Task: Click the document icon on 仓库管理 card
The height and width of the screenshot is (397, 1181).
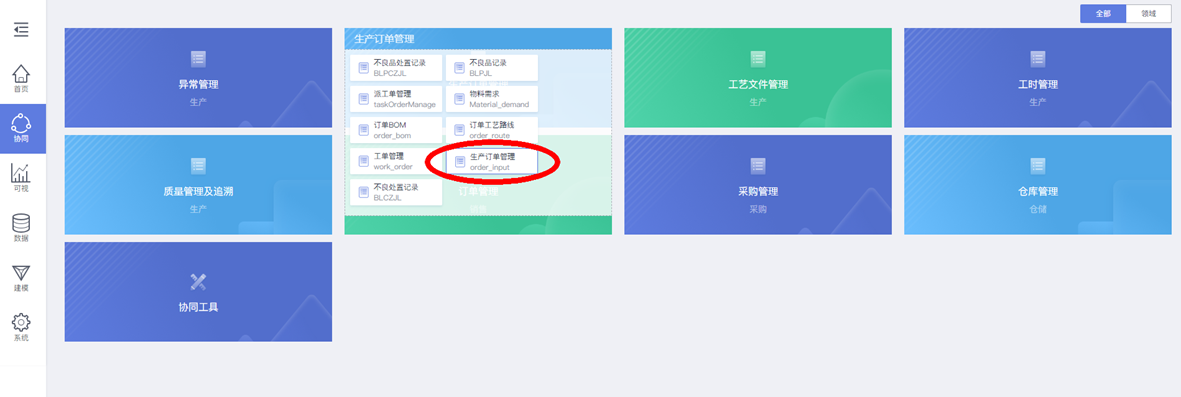Action: tap(1038, 166)
